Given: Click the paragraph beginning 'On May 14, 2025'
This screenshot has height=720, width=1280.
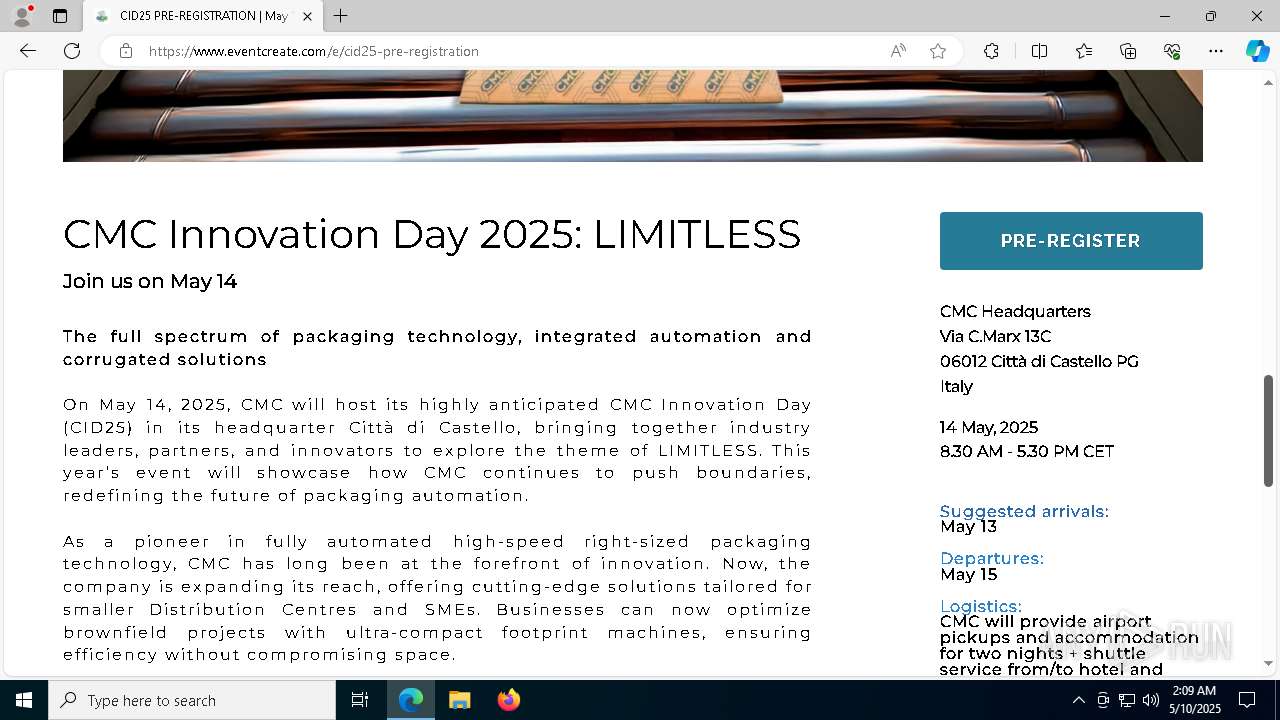Looking at the screenshot, I should [437, 450].
